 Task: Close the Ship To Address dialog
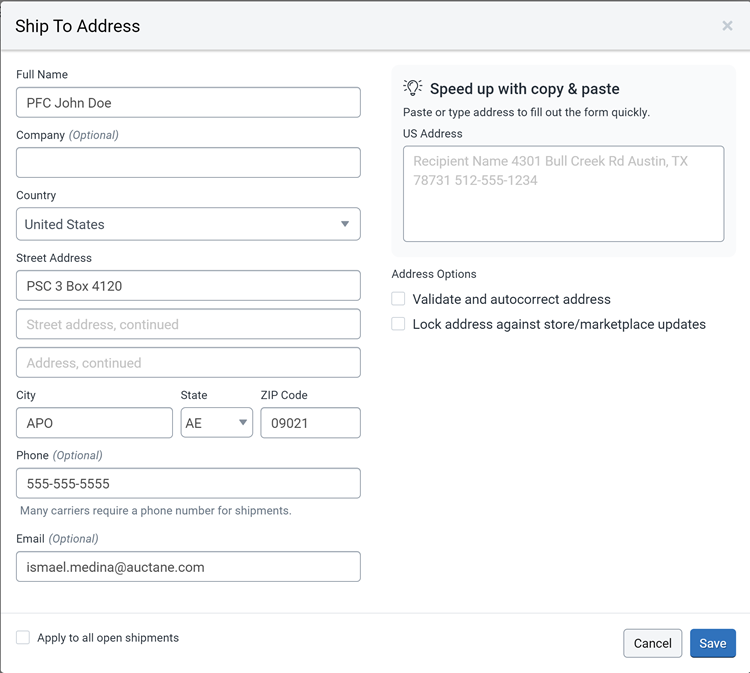(727, 26)
